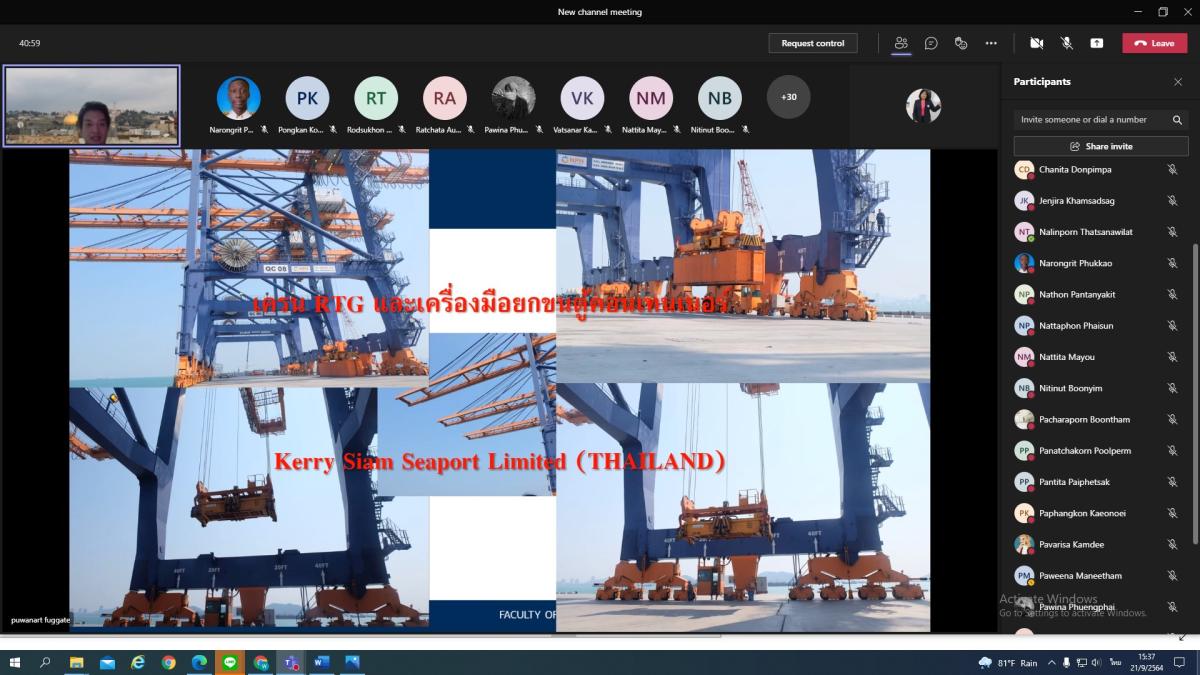Screen dimensions: 1200x675
Task: Click the muted mic icon for Nalinporn Thatsanawilat
Action: (1172, 232)
